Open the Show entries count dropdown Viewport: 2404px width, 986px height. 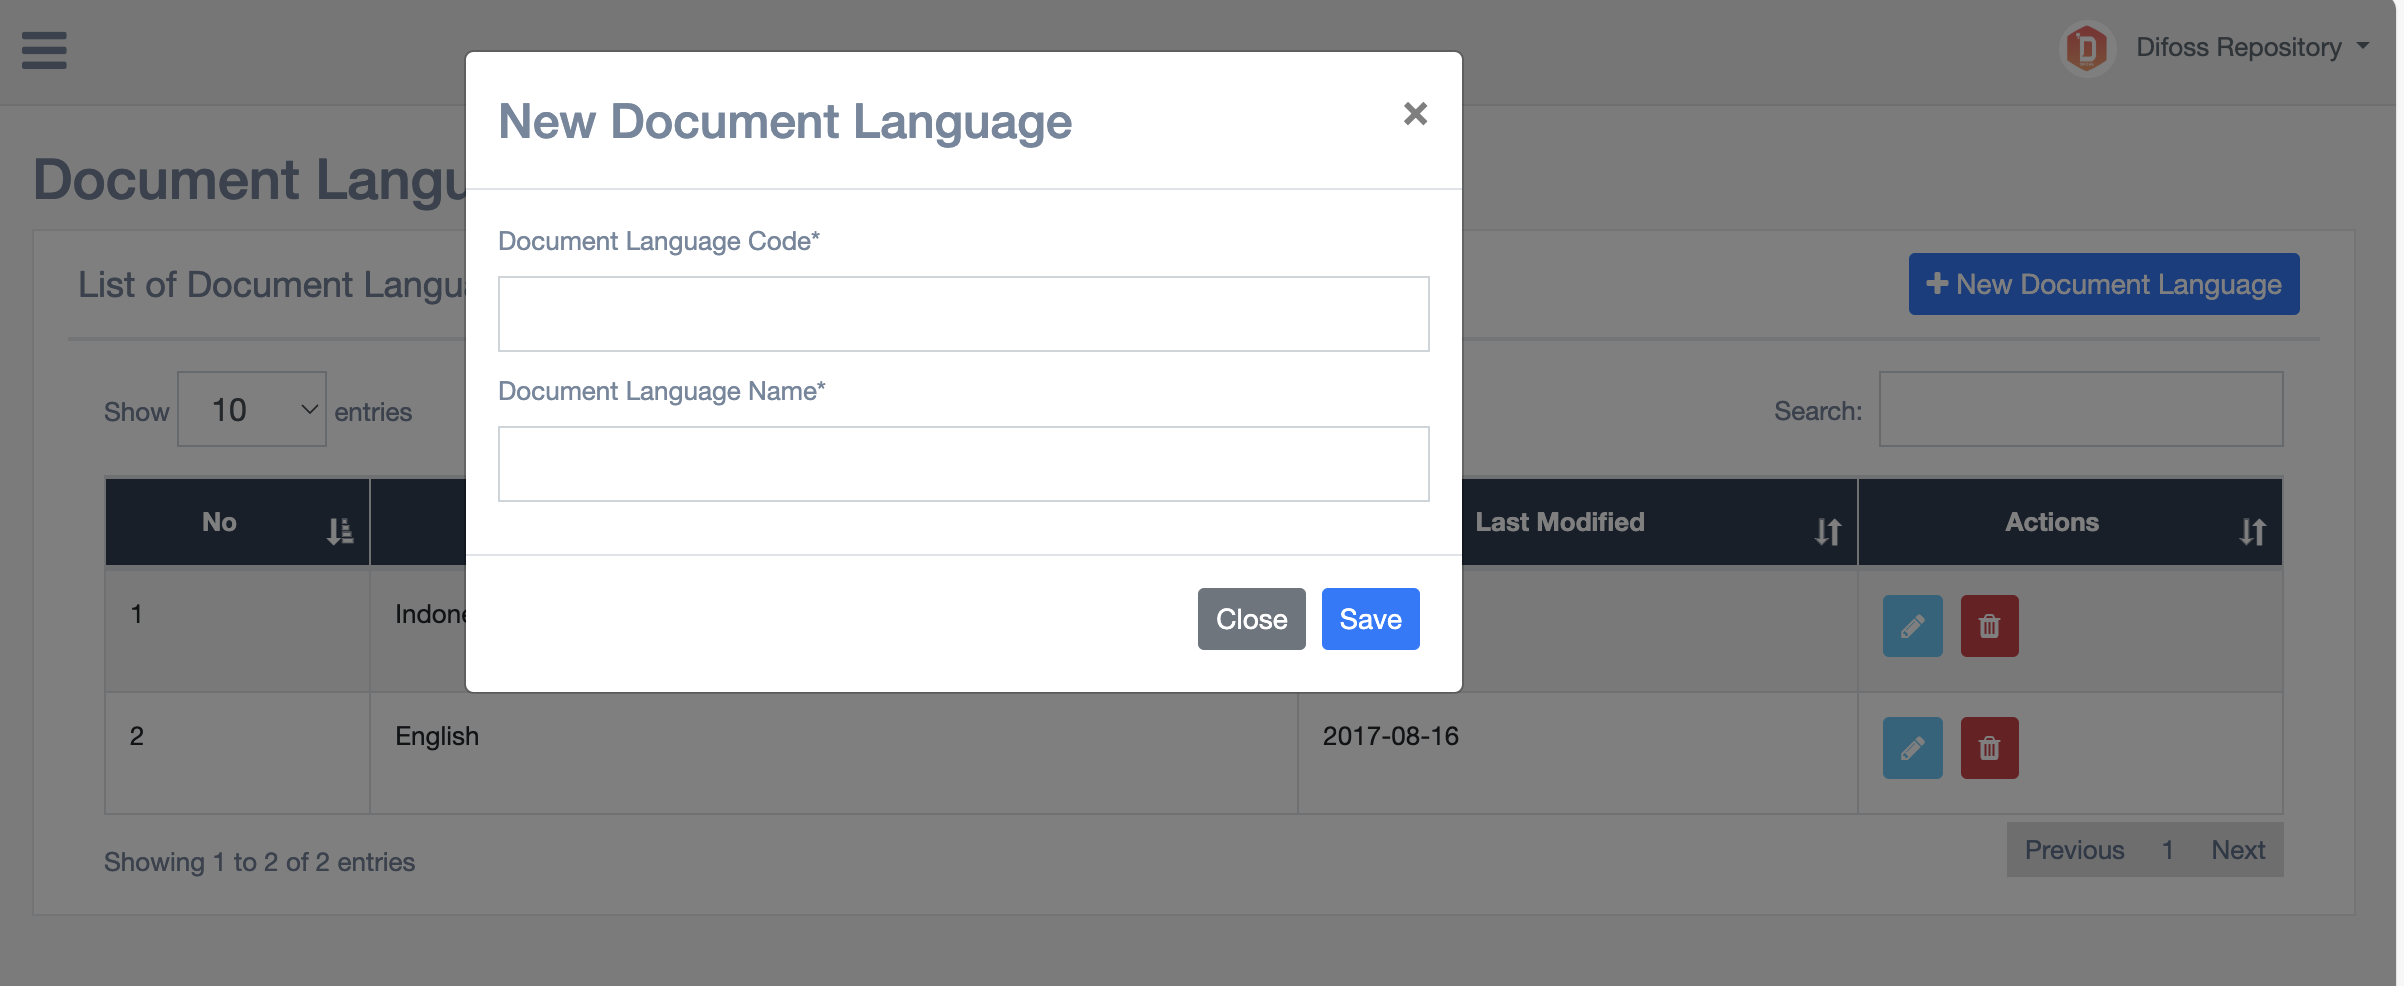252,410
